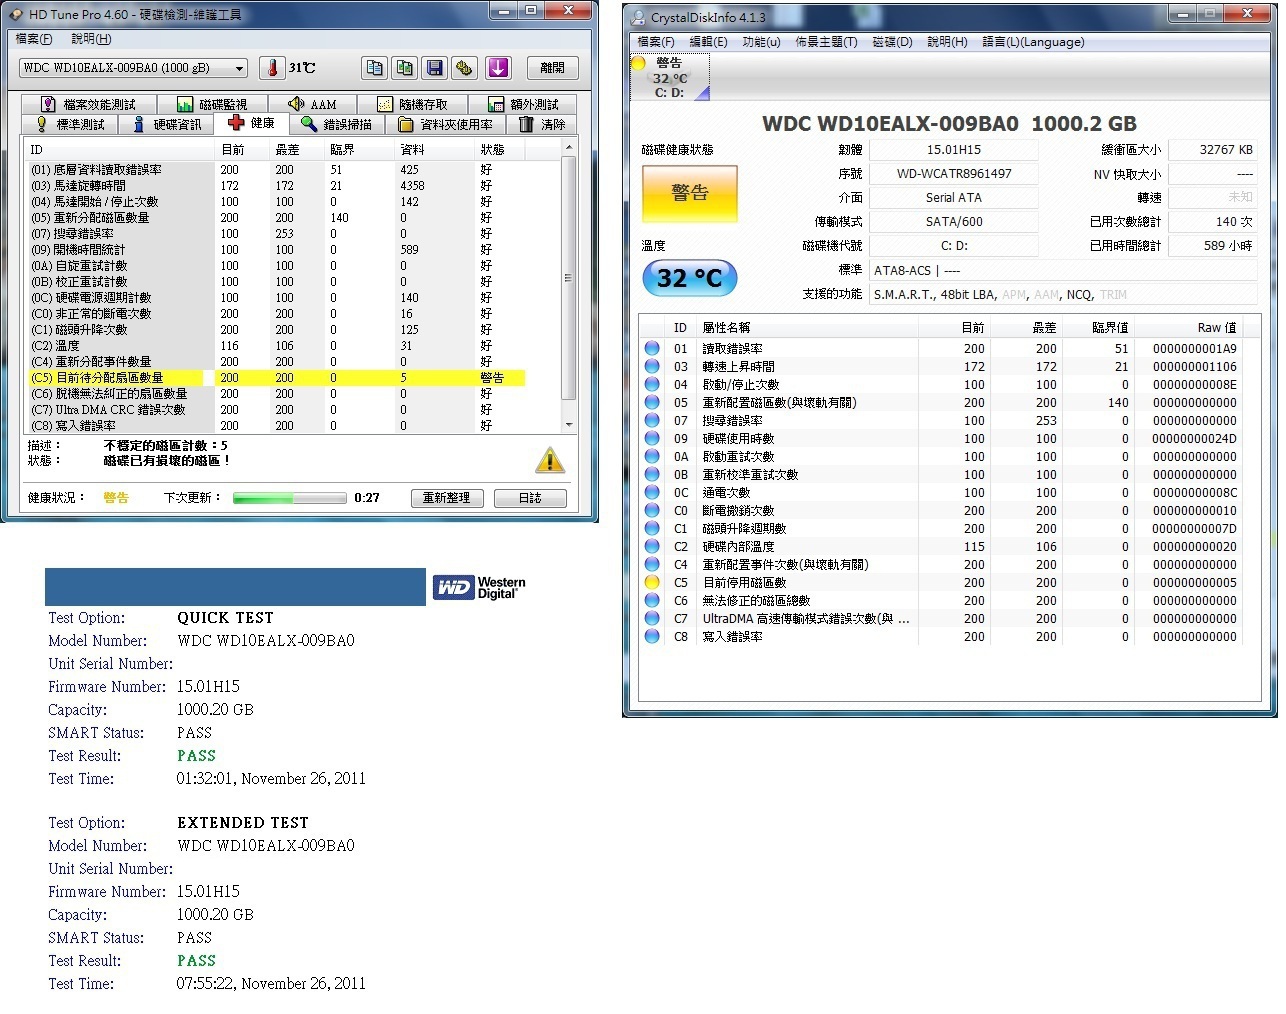This screenshot has height=1014, width=1286.
Task: Open the 磁碟(D) menu in CrystalDiskInfo
Action: [892, 42]
